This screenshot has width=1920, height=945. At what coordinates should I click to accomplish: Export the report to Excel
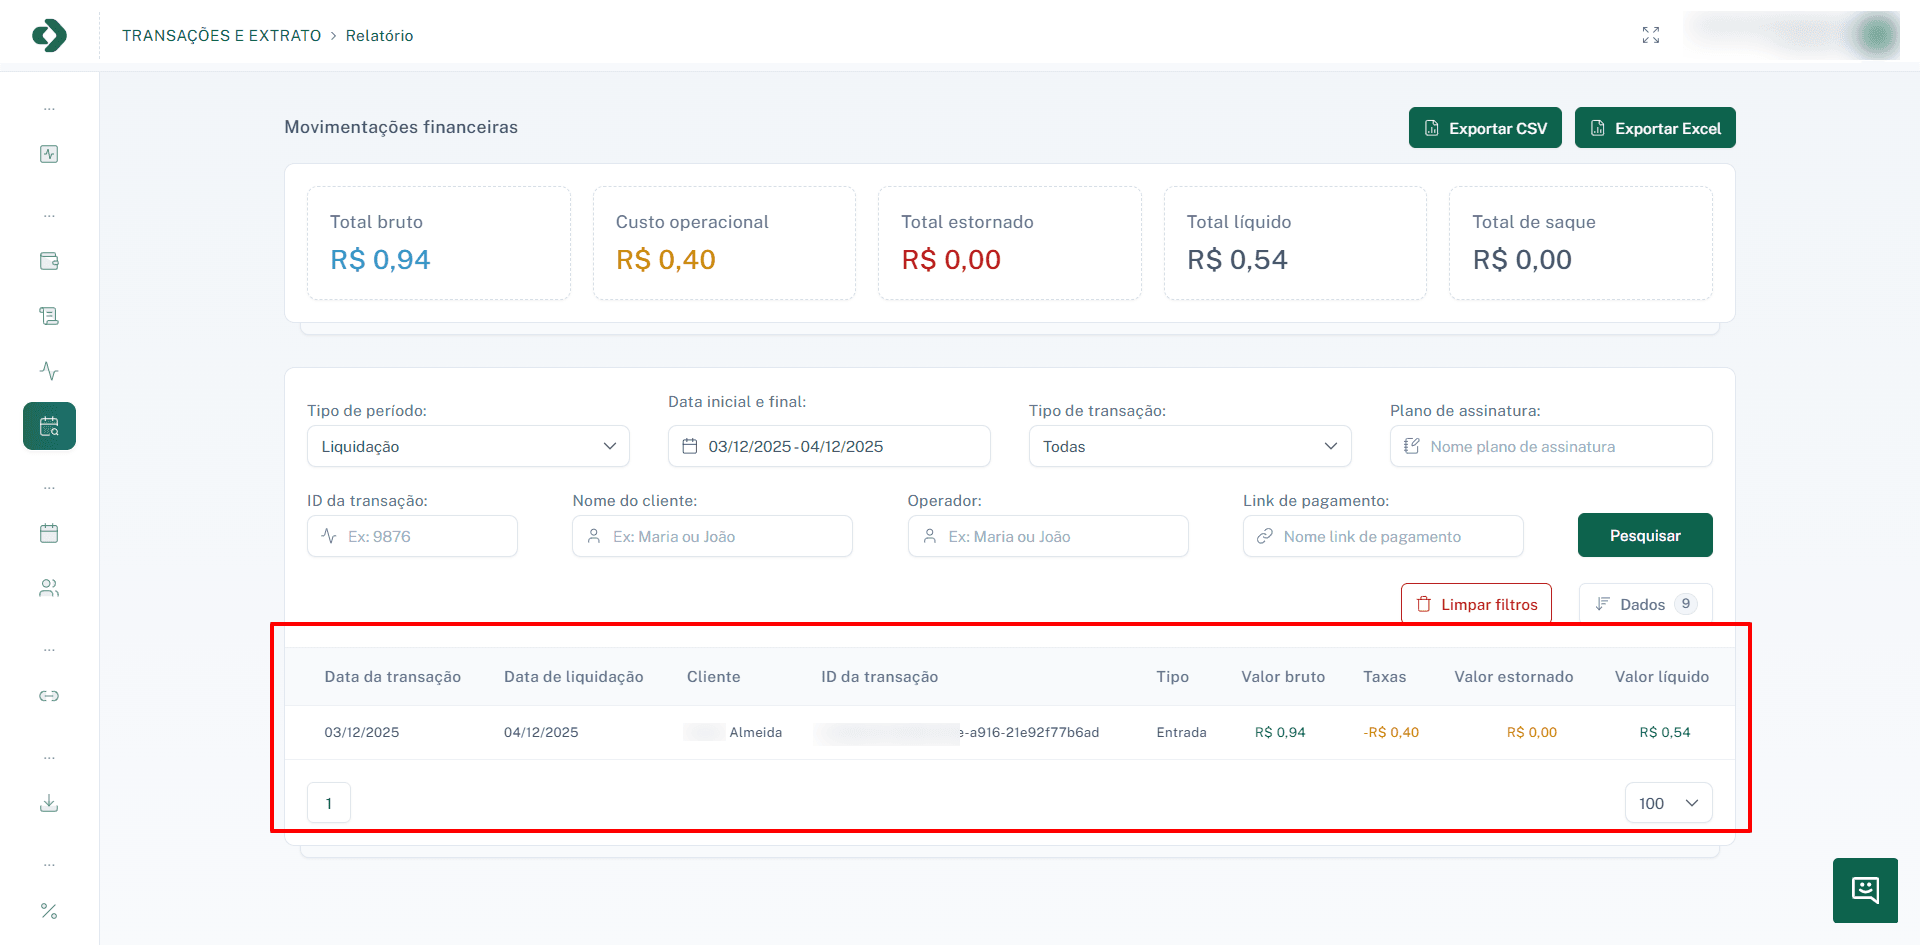point(1655,128)
